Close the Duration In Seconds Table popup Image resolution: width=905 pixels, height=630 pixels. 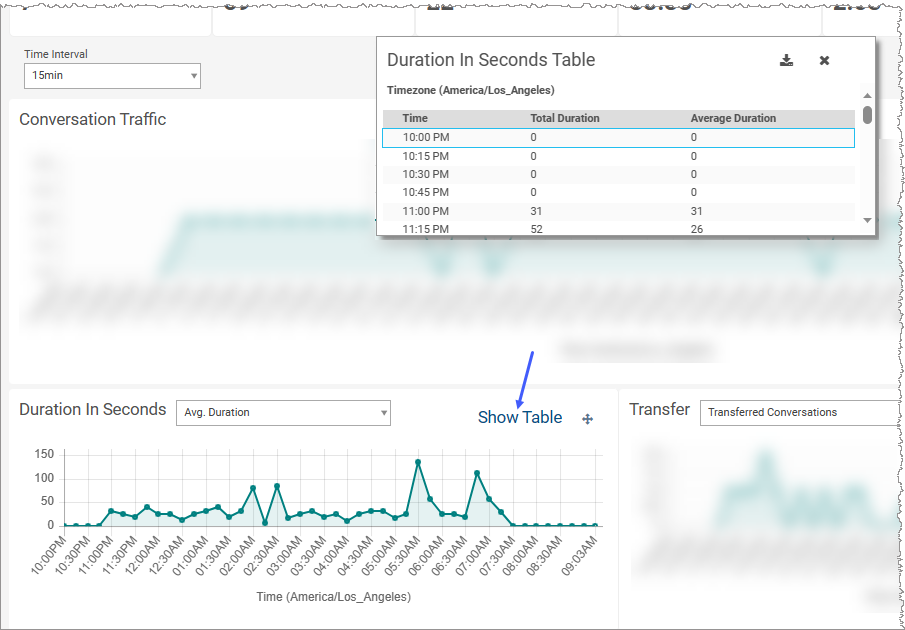coord(824,60)
